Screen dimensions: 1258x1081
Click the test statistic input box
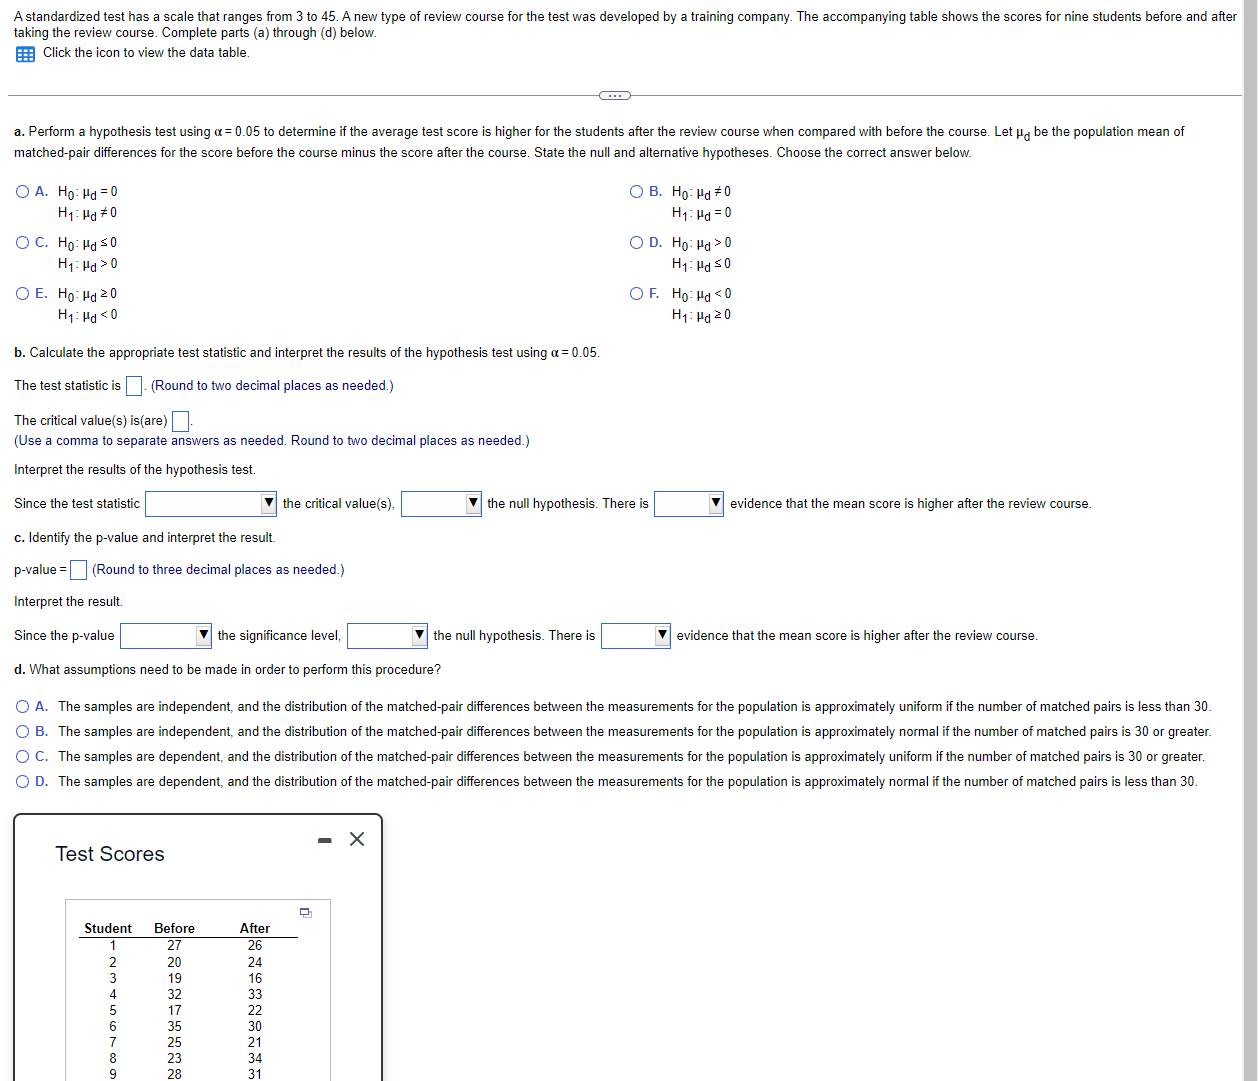[133, 385]
